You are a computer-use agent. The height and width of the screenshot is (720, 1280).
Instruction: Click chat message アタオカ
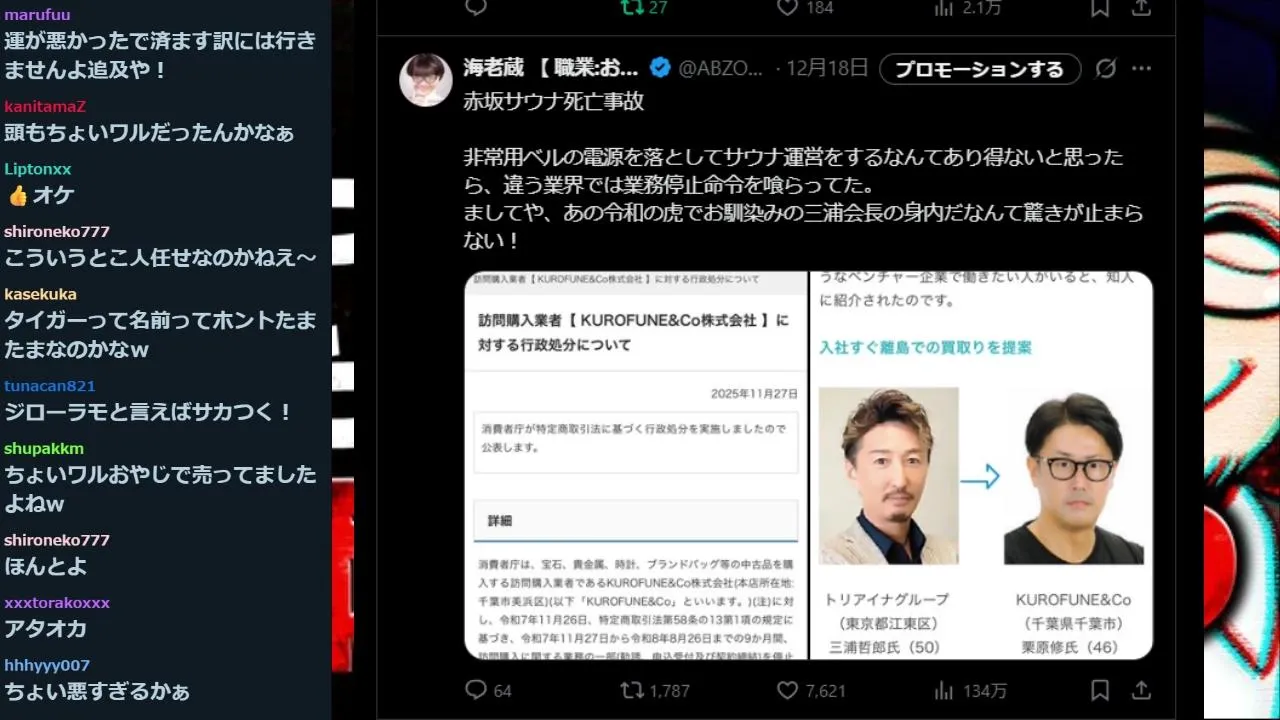click(x=46, y=629)
